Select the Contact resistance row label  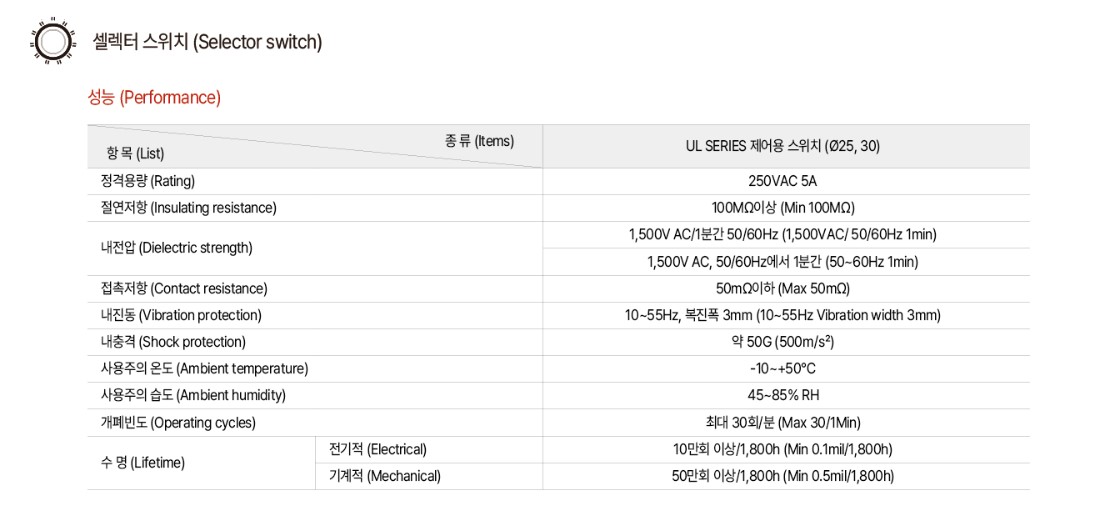[184, 289]
